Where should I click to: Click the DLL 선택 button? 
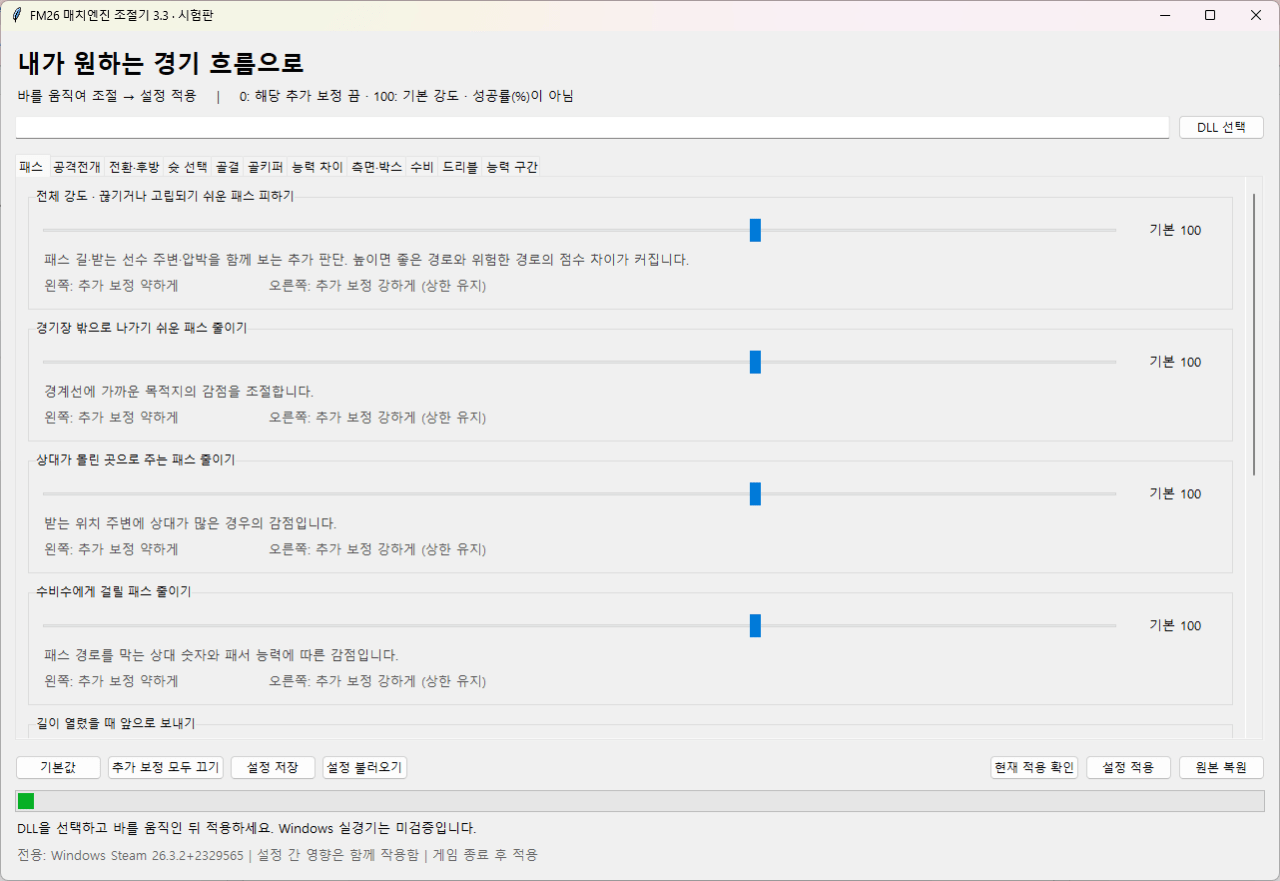1221,127
